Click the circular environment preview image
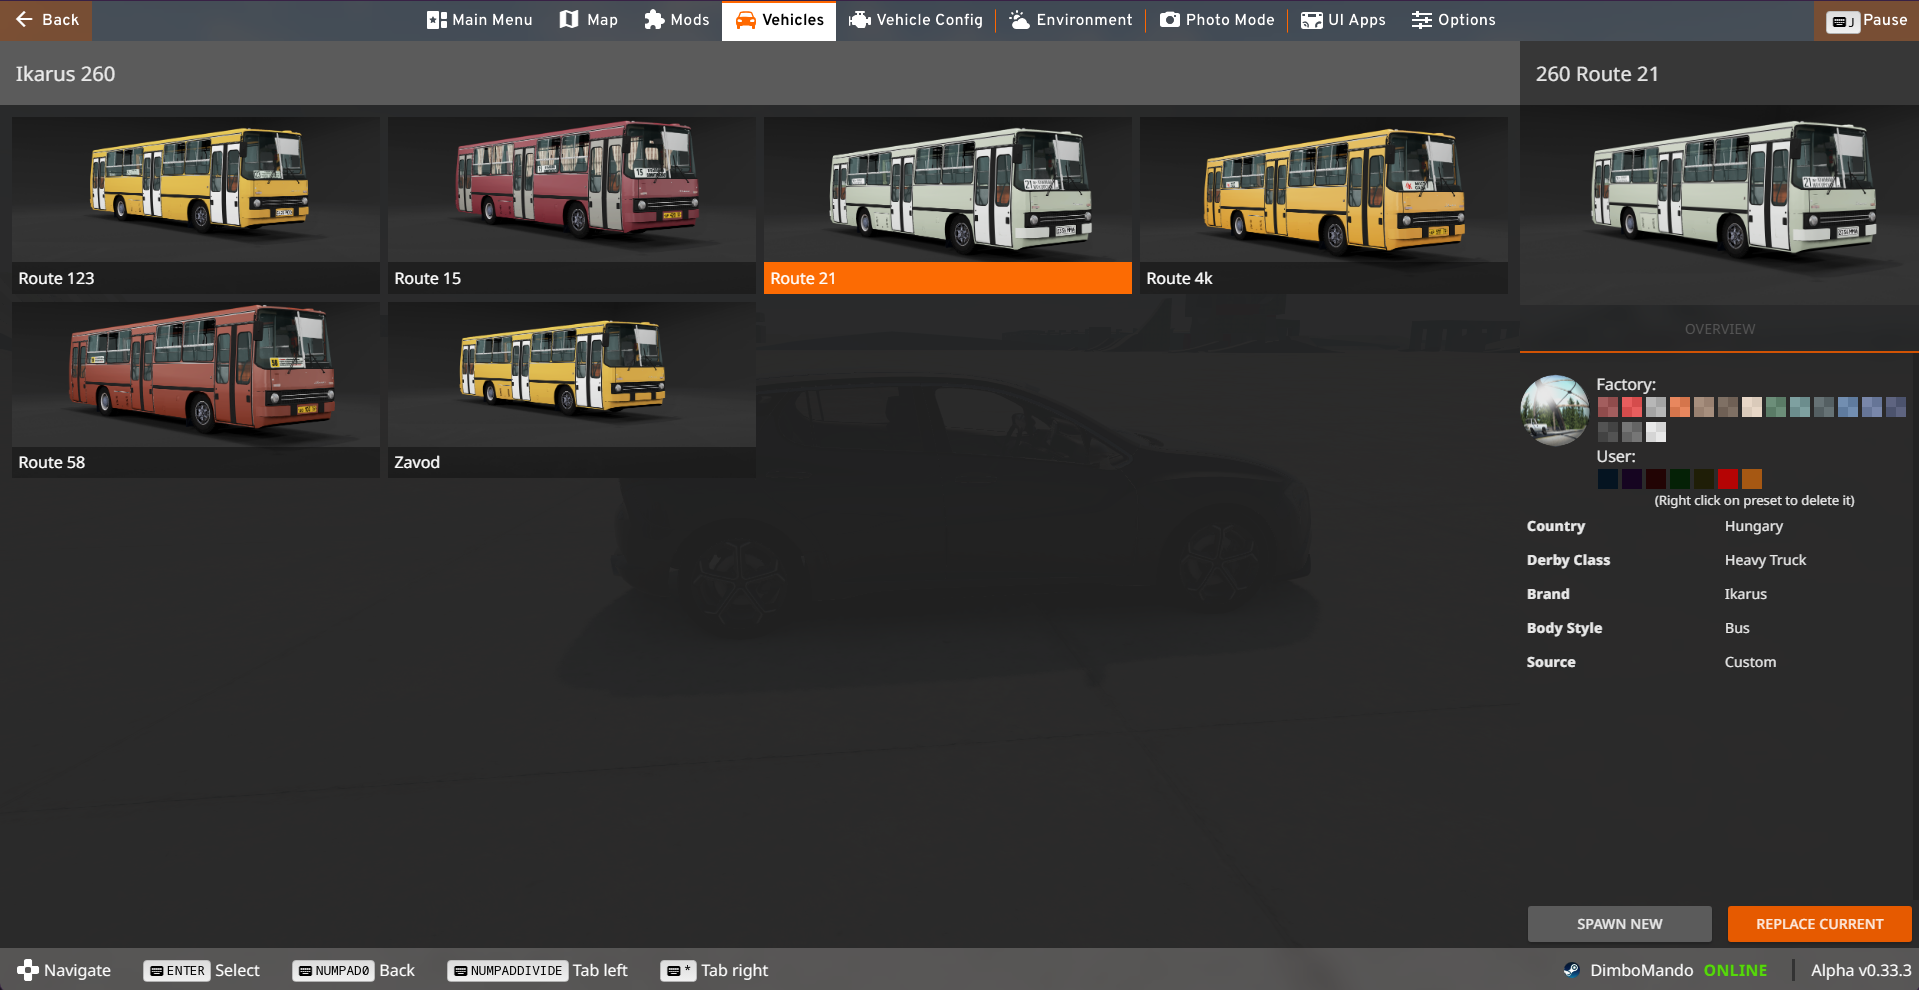 (x=1555, y=410)
